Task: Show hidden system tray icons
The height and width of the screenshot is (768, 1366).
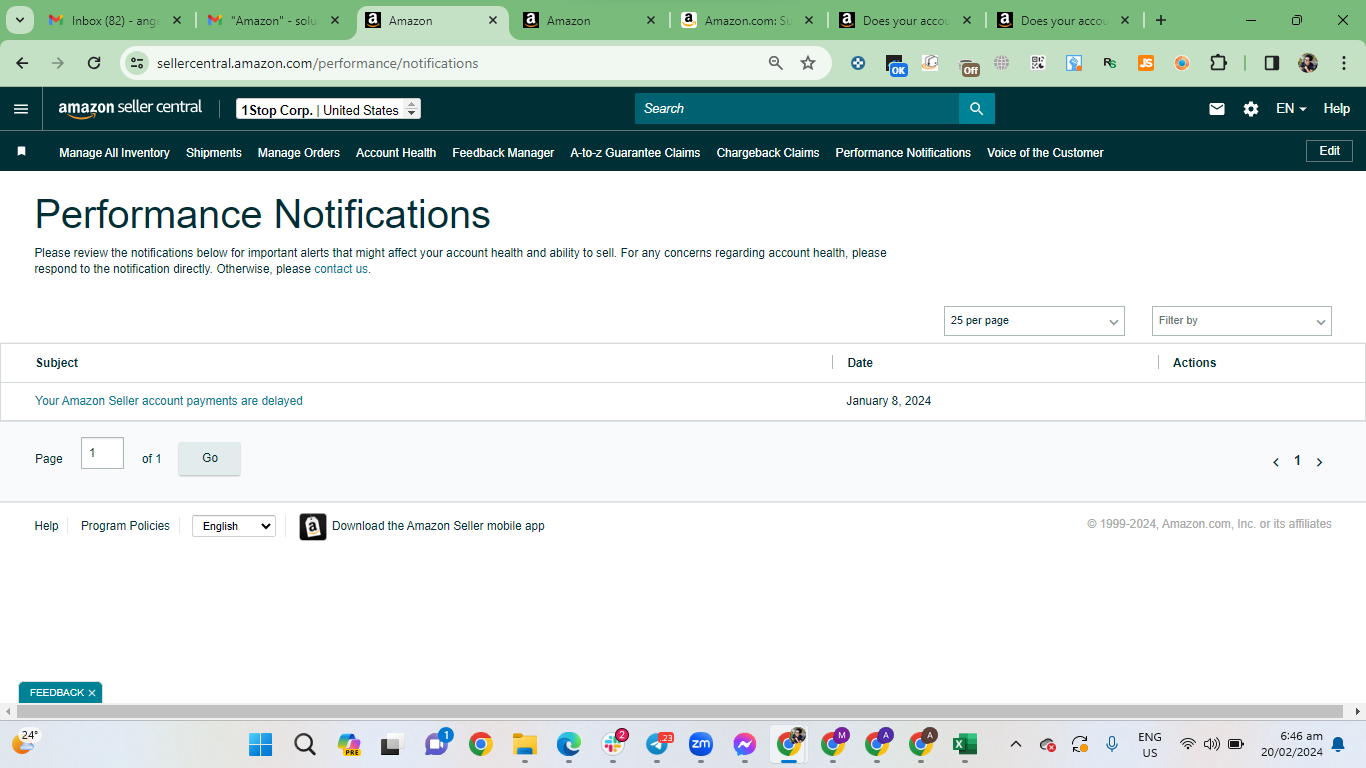Action: click(1016, 744)
